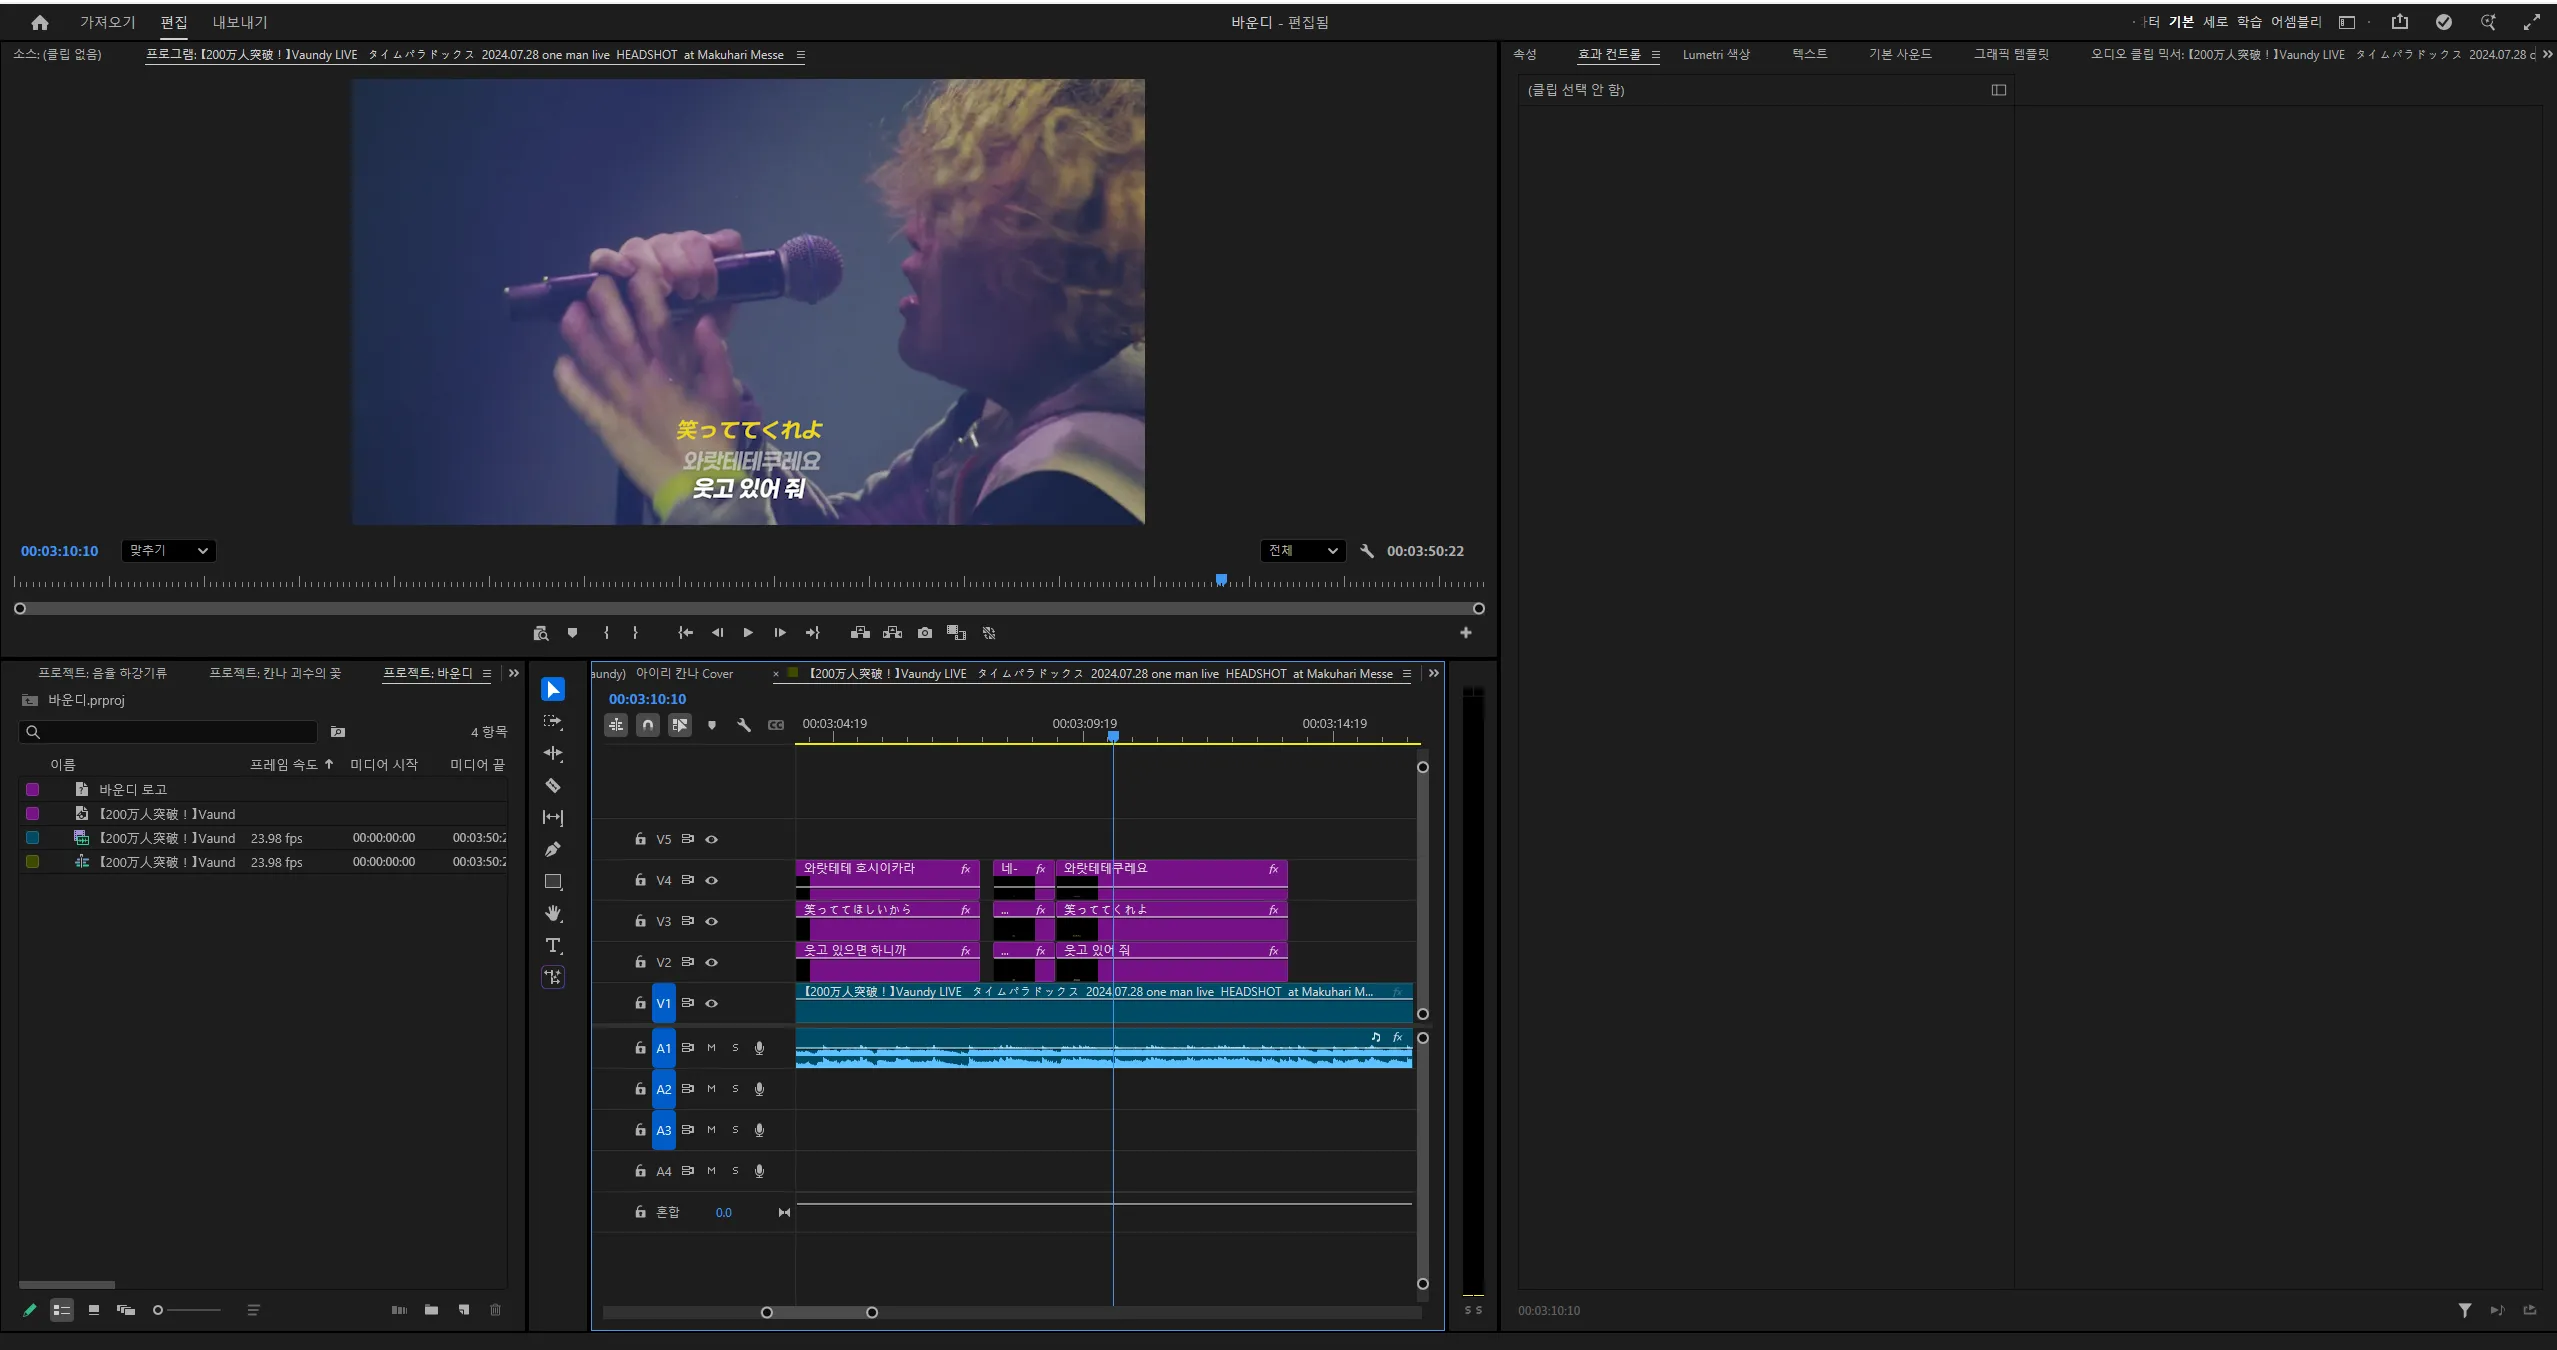Select the 웃고 있어 줘 clip on V2
This screenshot has height=1350, width=2557.
pyautogui.click(x=1171, y=962)
